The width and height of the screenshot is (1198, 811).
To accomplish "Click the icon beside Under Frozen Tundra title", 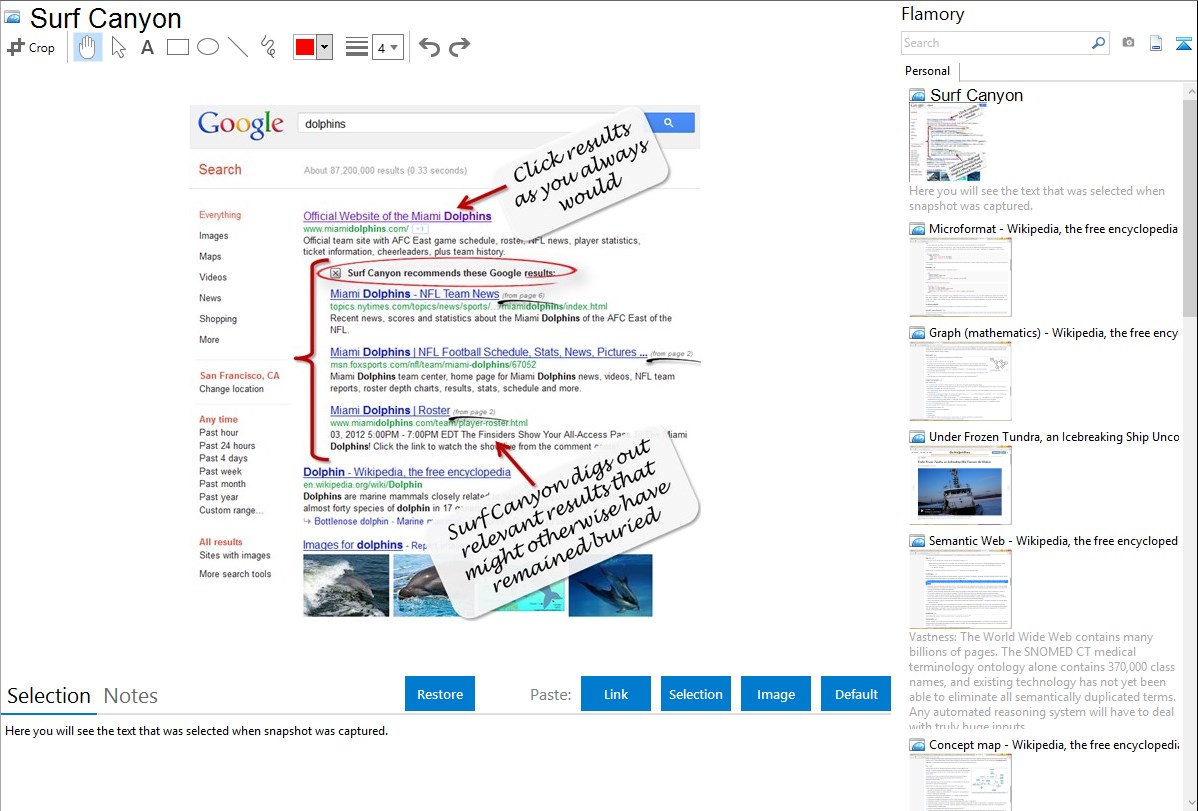I will tap(917, 436).
